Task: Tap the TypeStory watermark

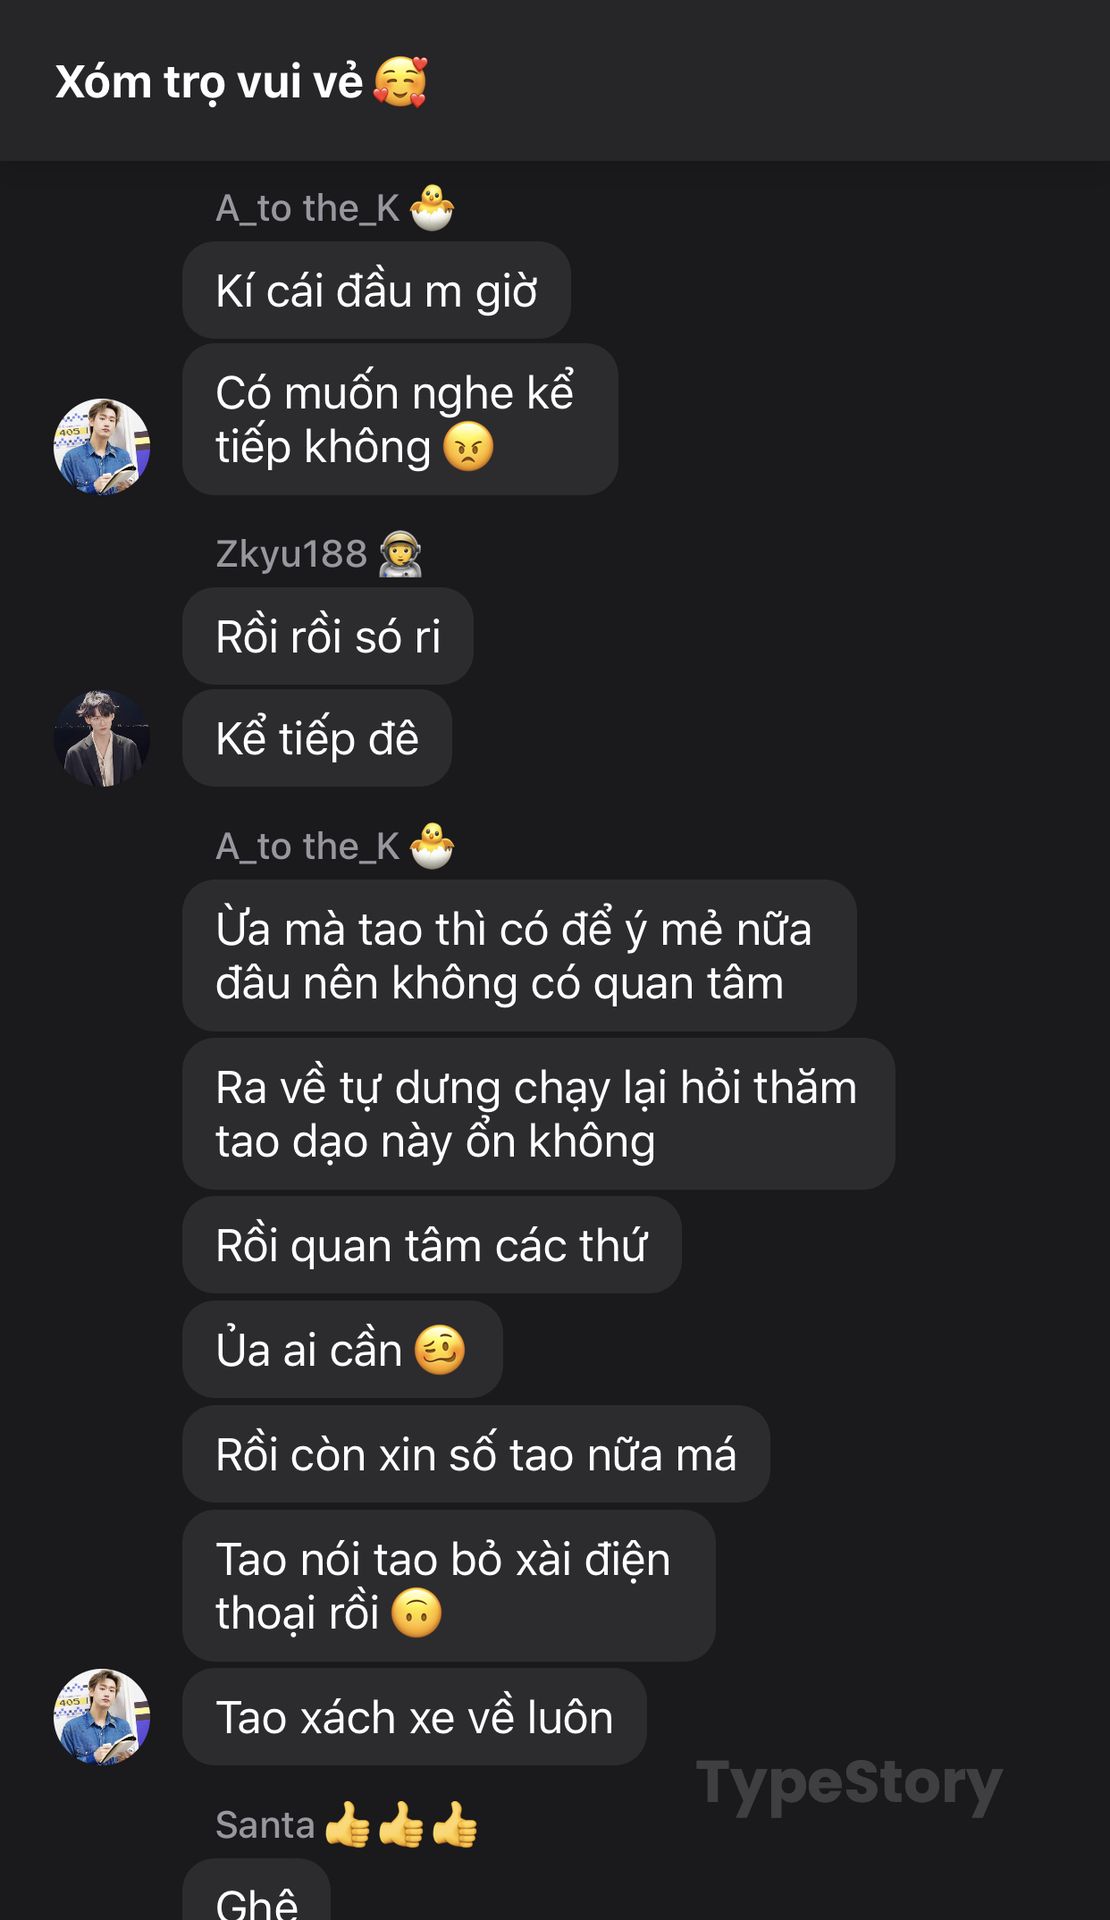Action: tap(849, 1785)
